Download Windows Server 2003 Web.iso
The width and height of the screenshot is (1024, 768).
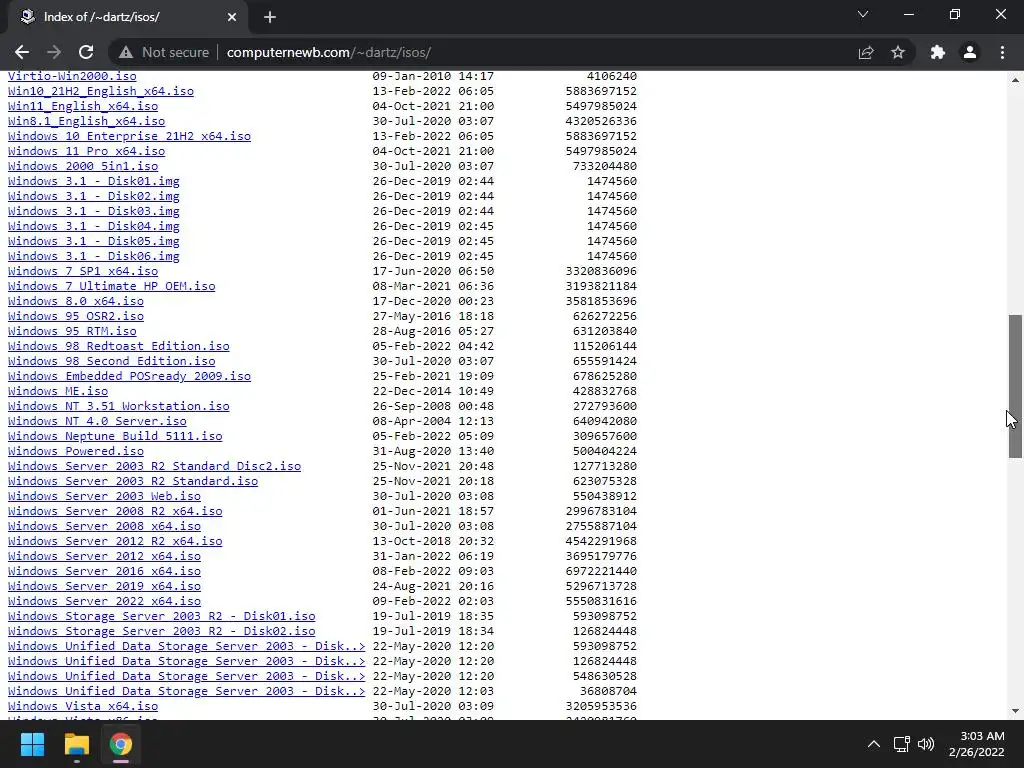(104, 497)
